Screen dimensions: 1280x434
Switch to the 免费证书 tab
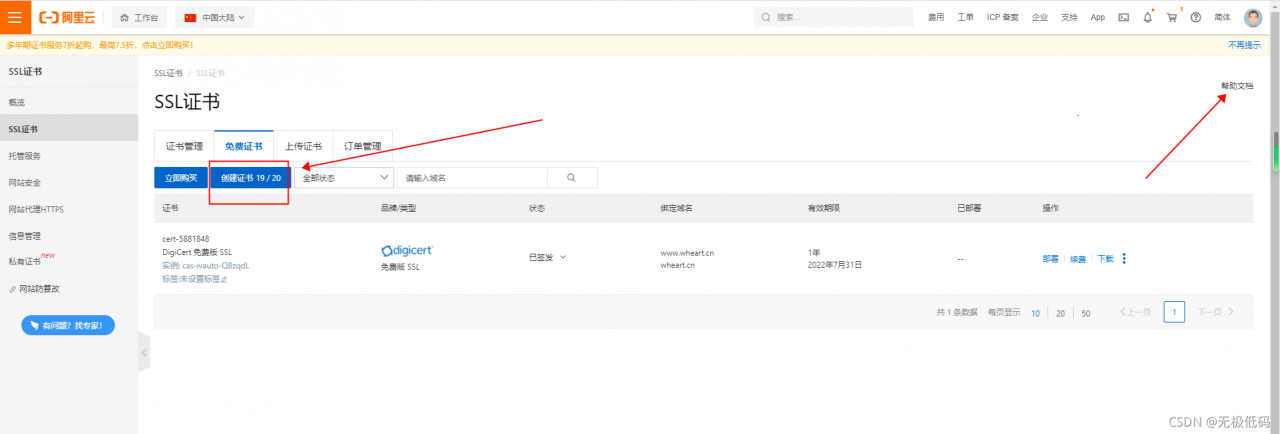[x=244, y=146]
